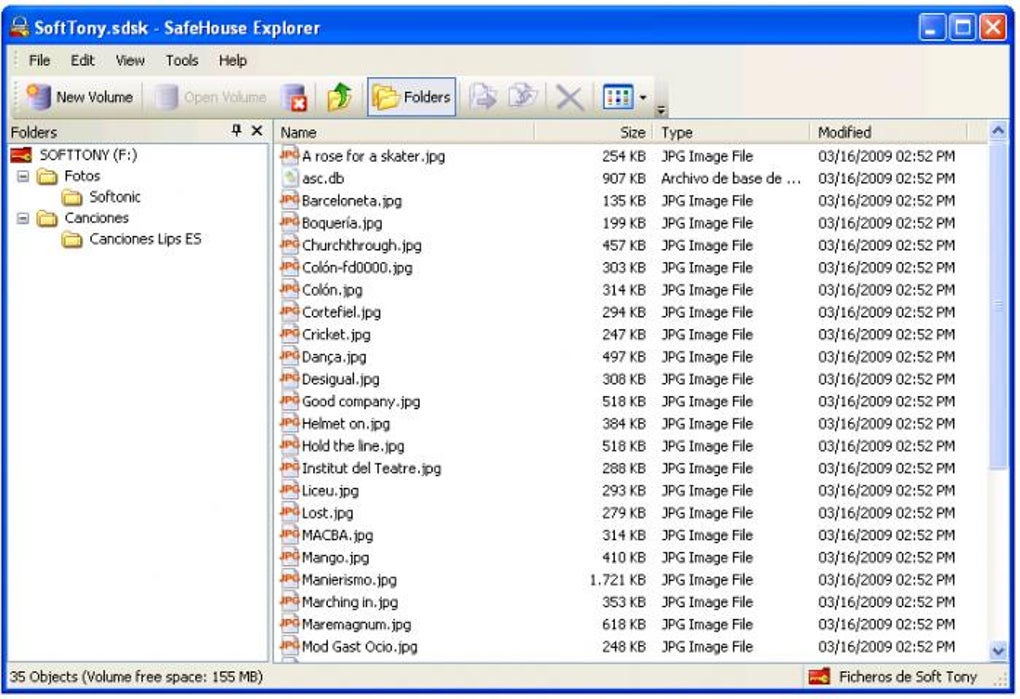Image resolution: width=1020 pixels, height=699 pixels.
Task: Click the JPG icon beside Maremagnum.jpg
Action: 289,624
